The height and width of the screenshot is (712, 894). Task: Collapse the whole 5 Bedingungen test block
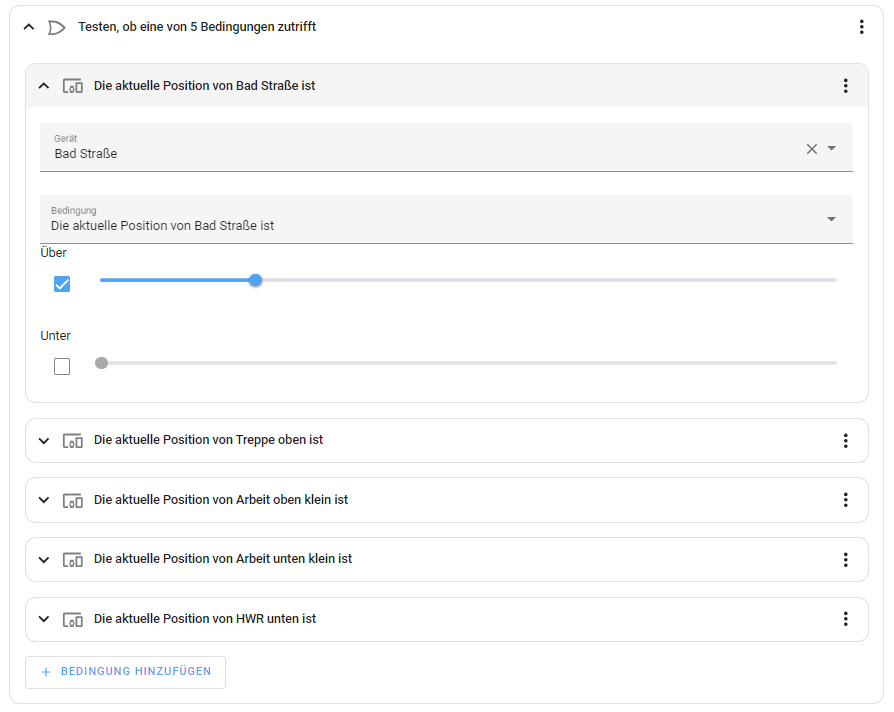point(28,27)
